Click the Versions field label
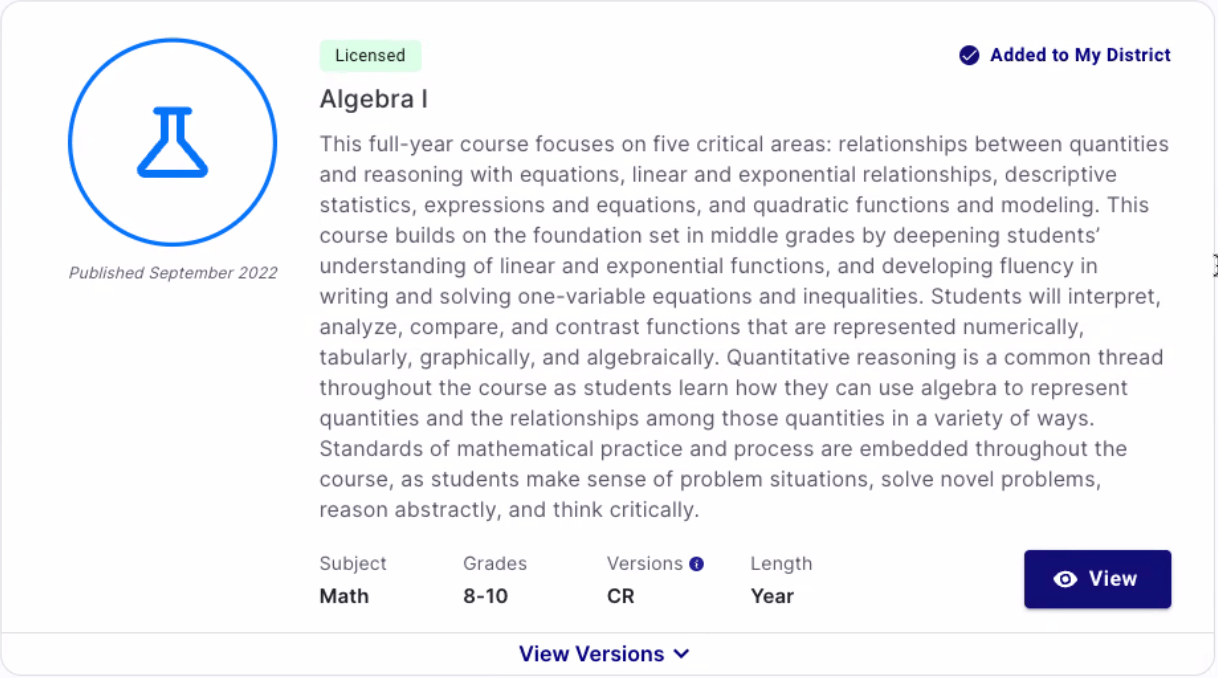Screen dimensions: 1218x678 click(x=645, y=564)
